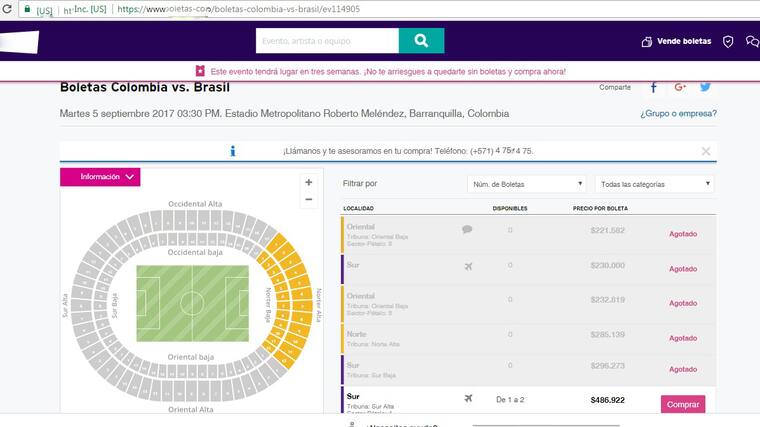Sort by the Precio por boleta column

coord(600,208)
